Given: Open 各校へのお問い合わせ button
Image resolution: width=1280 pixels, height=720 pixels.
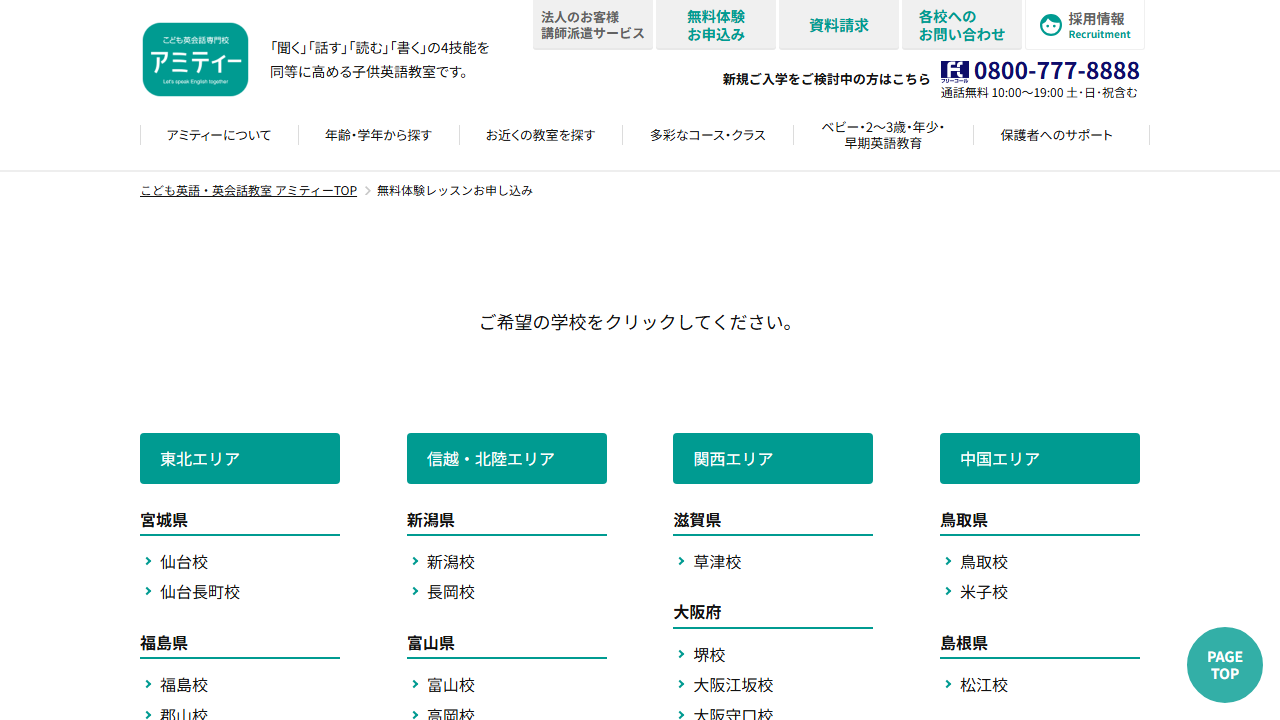Looking at the screenshot, I should pos(962,25).
